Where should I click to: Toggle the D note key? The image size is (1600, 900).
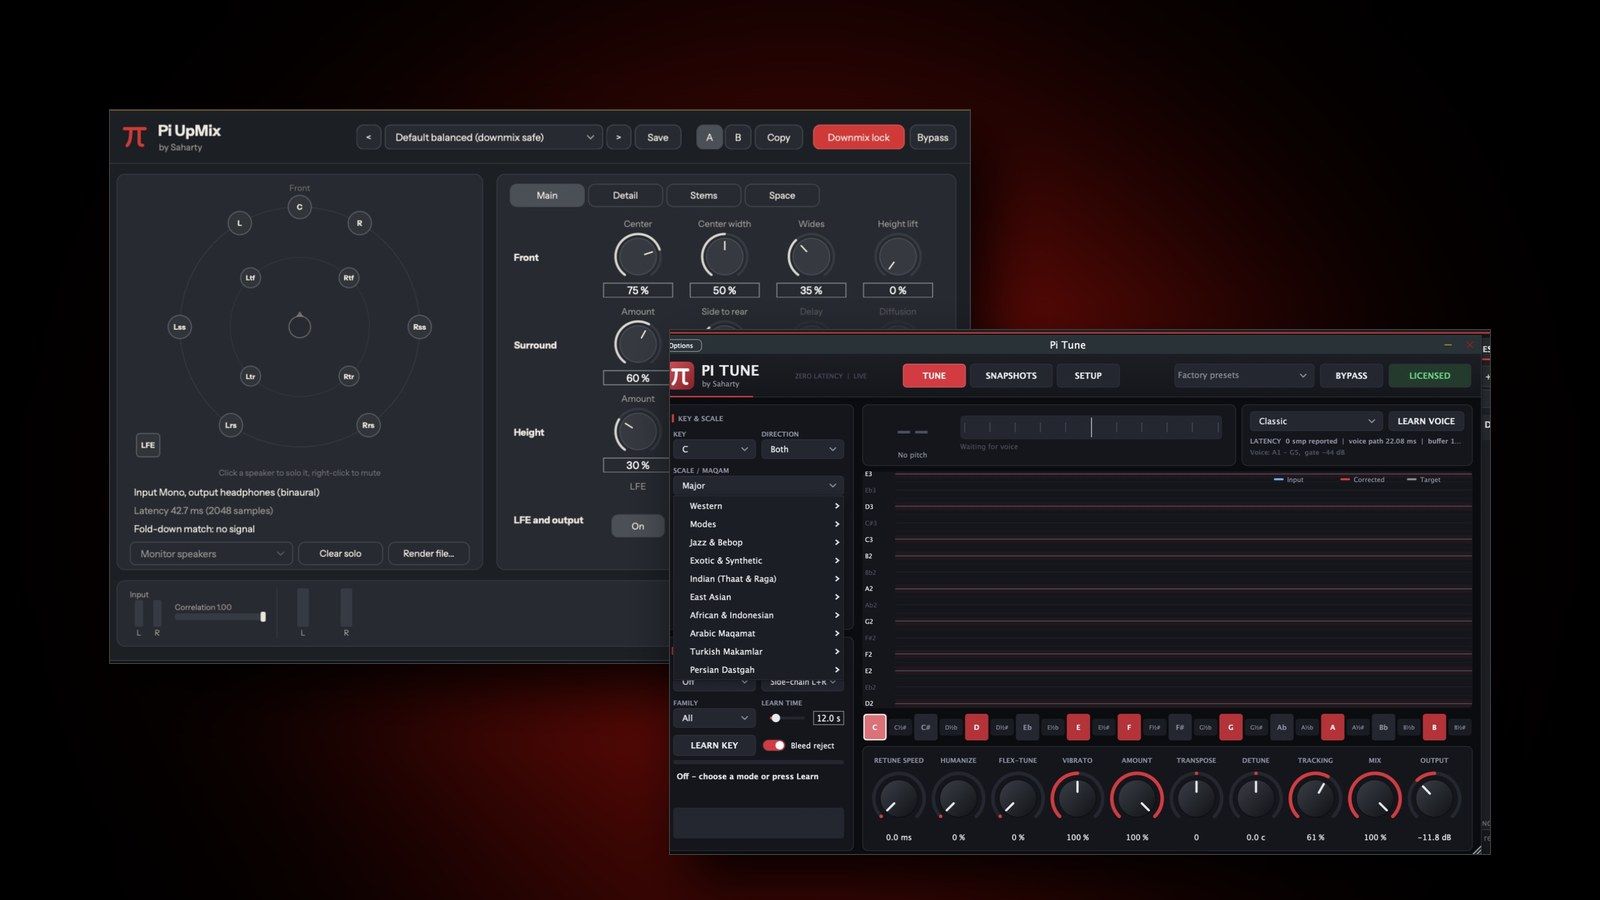tap(977, 727)
